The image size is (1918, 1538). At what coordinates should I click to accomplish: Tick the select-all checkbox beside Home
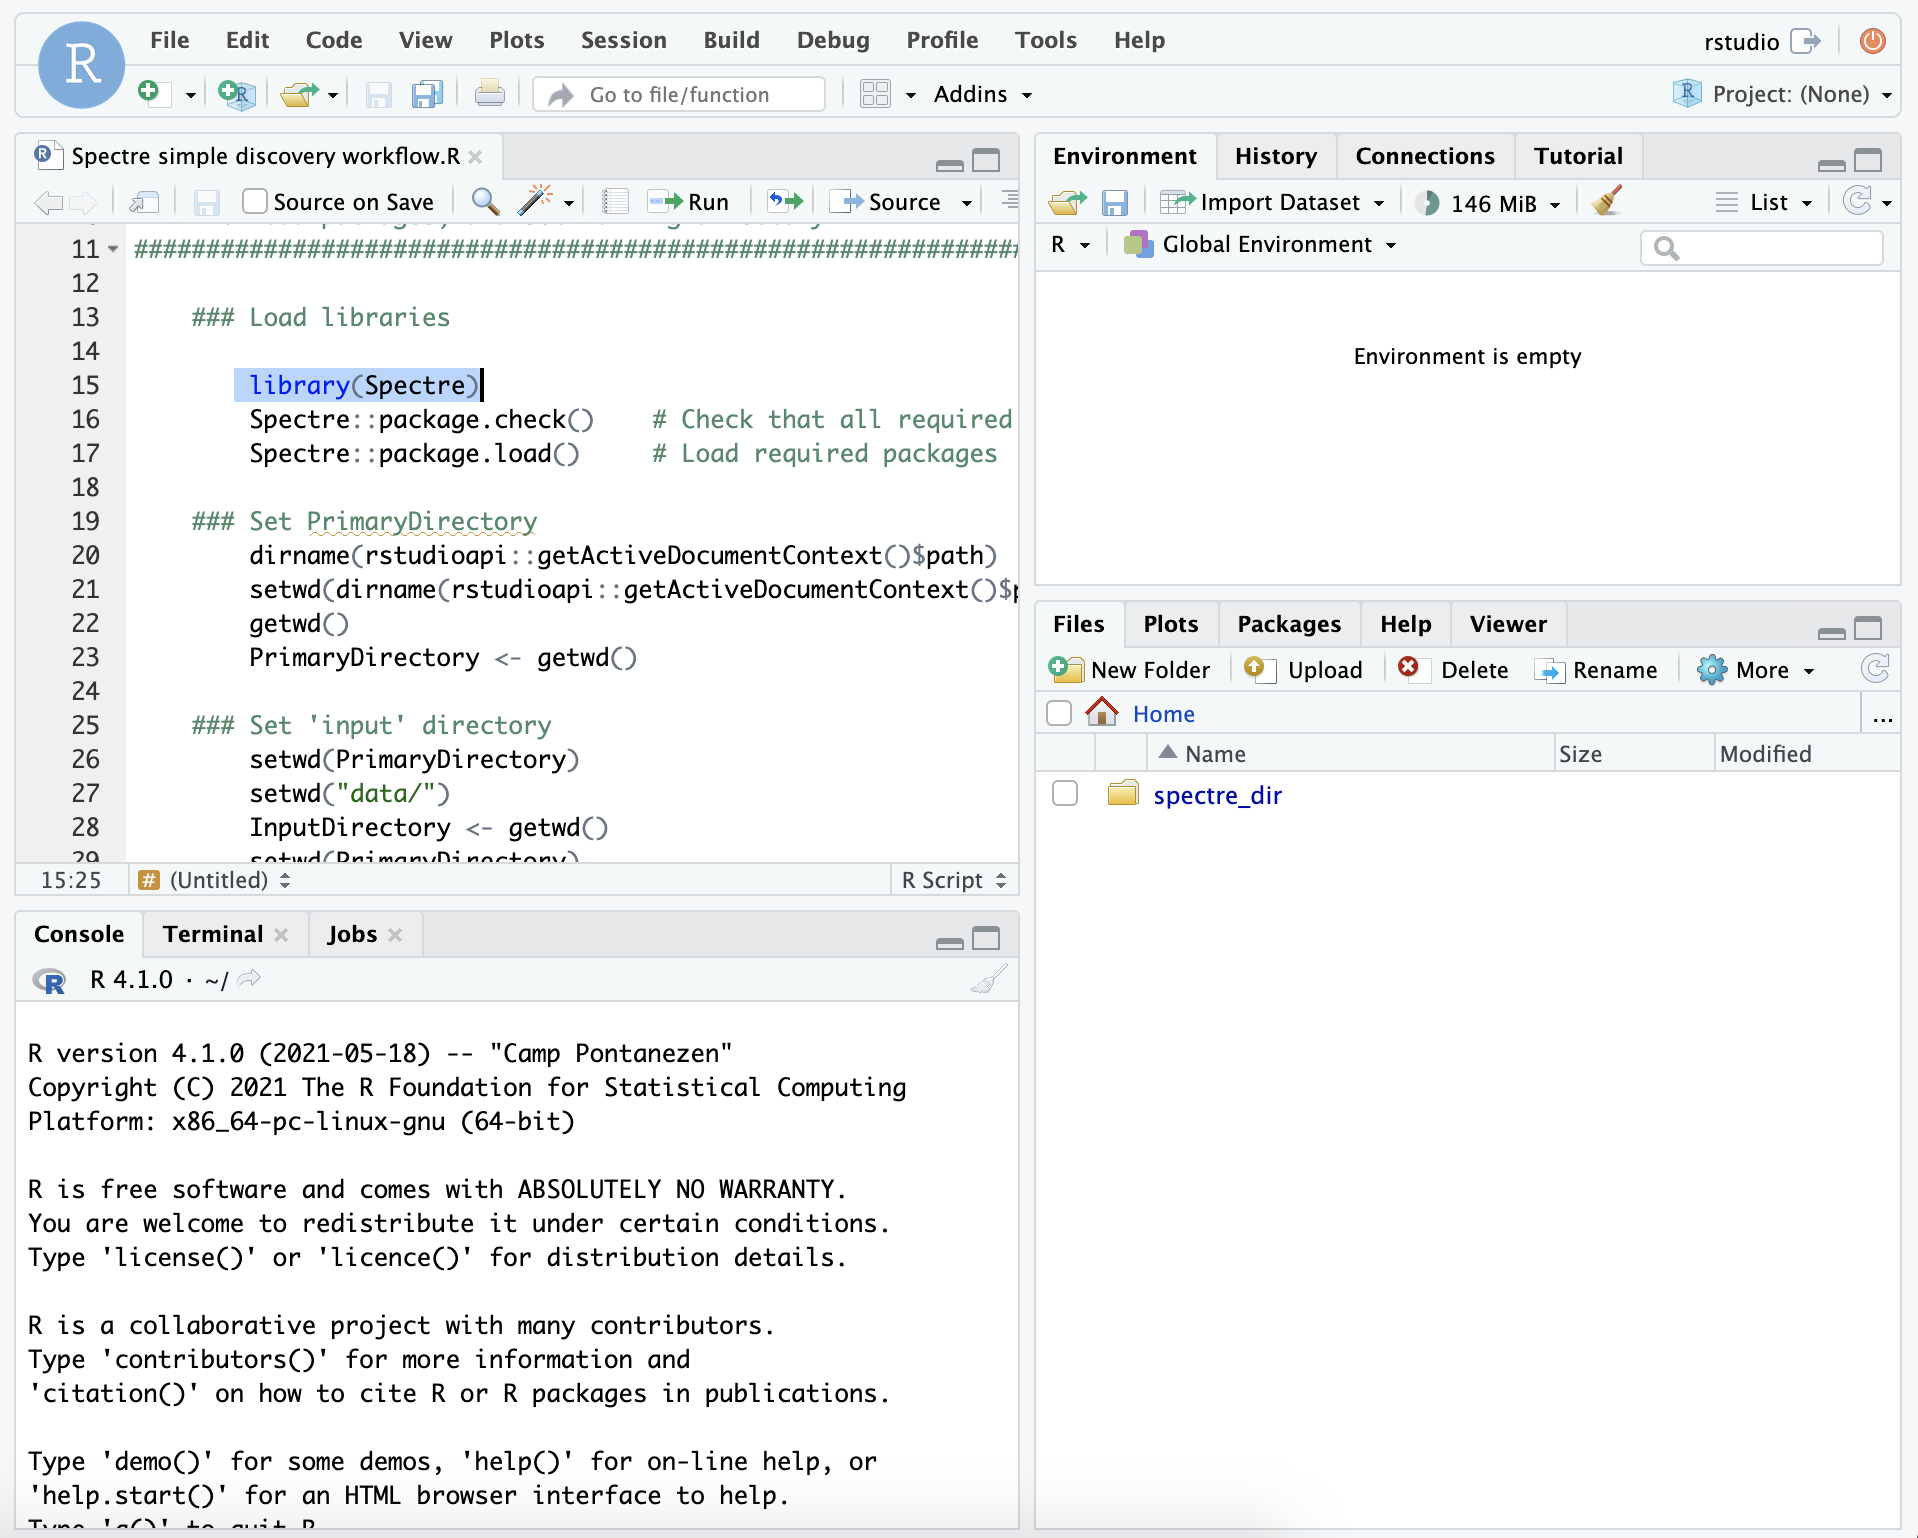point(1059,713)
